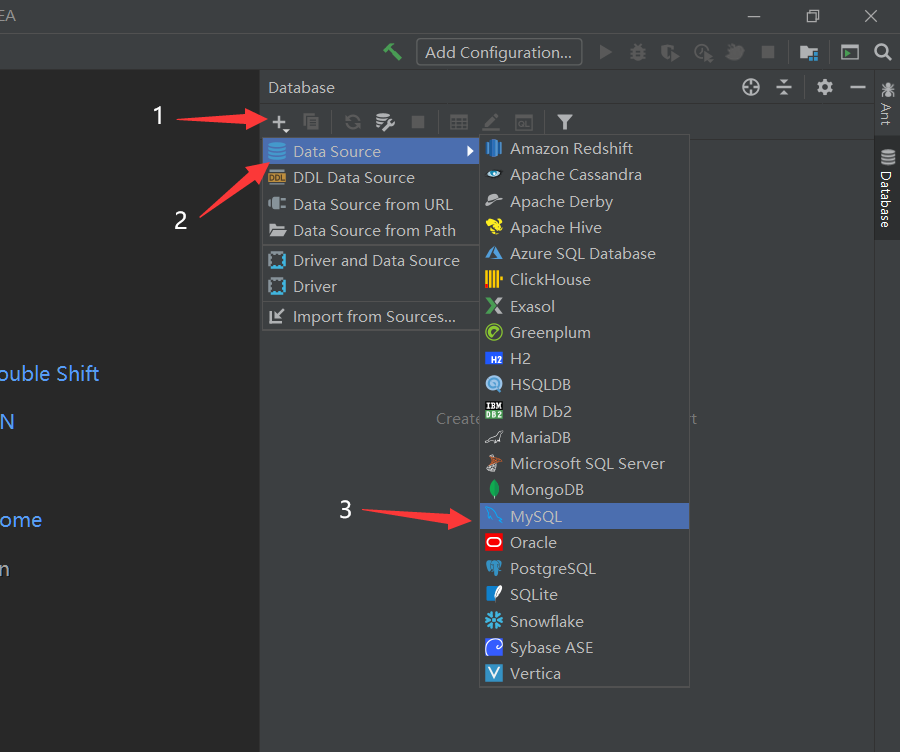Select Greenplum data source
Screen dimensions: 900x752
tap(584, 332)
